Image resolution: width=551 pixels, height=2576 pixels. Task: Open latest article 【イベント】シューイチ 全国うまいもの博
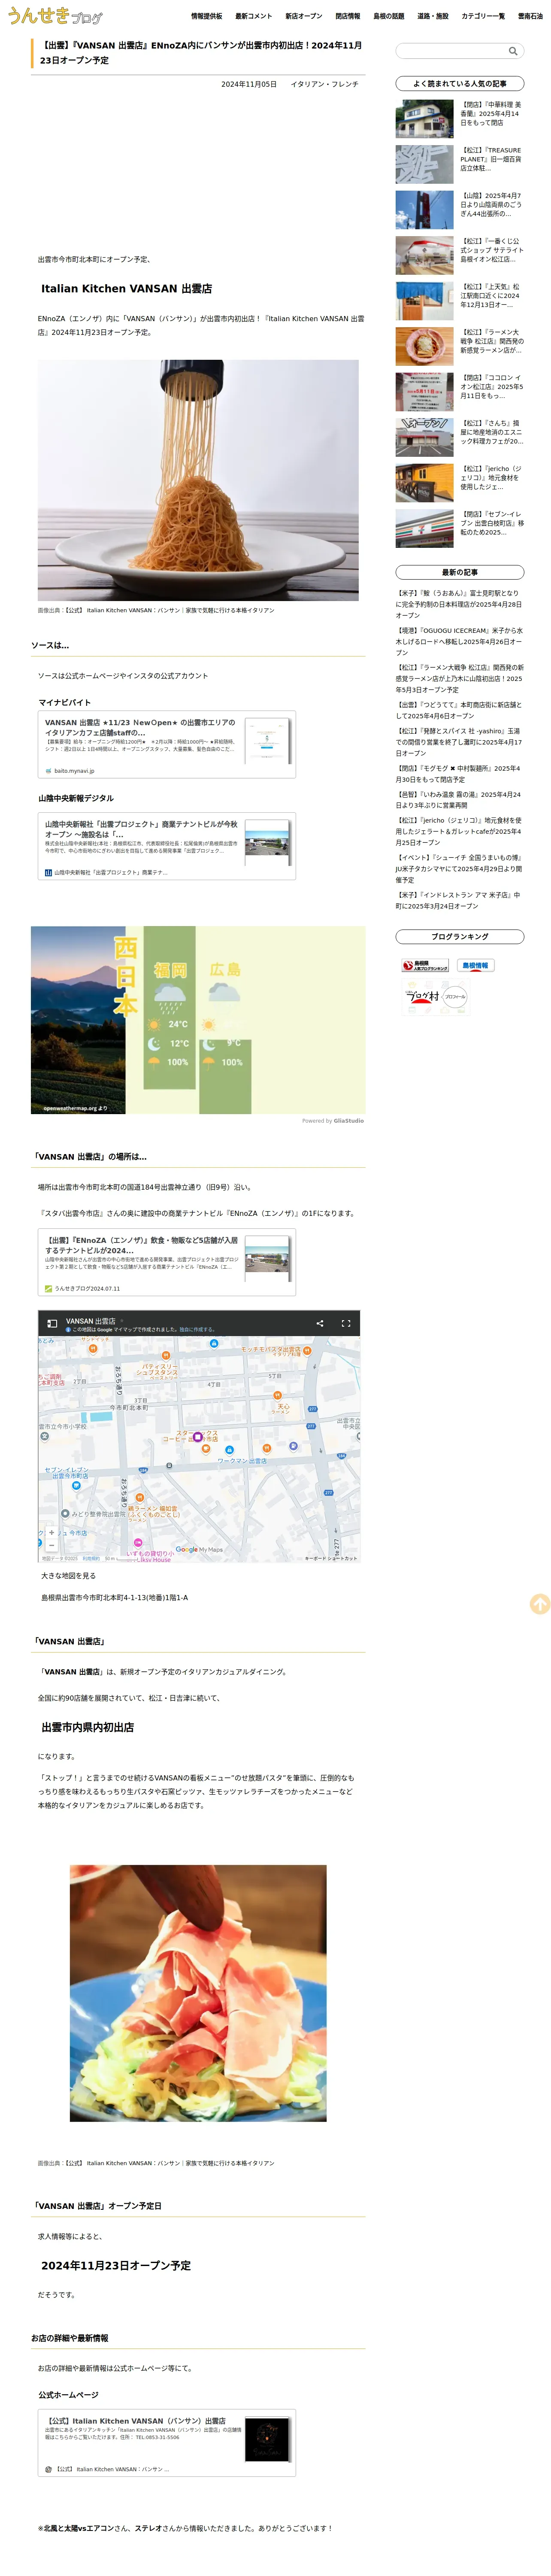pos(459,869)
